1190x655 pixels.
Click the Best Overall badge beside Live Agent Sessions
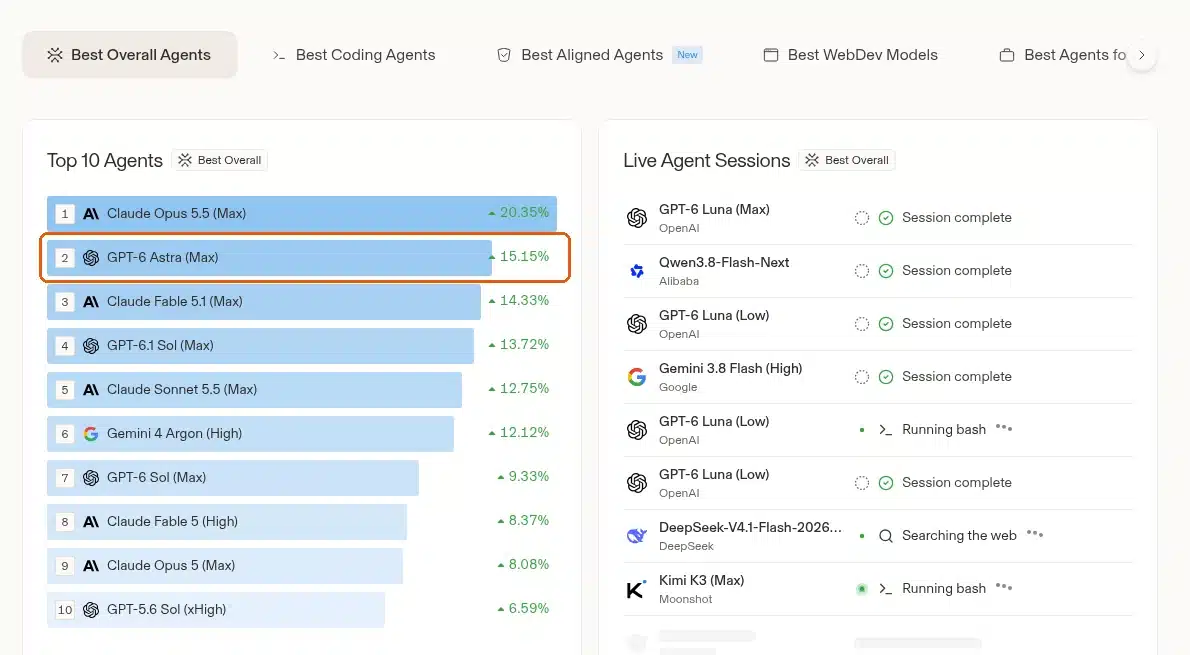coord(847,160)
